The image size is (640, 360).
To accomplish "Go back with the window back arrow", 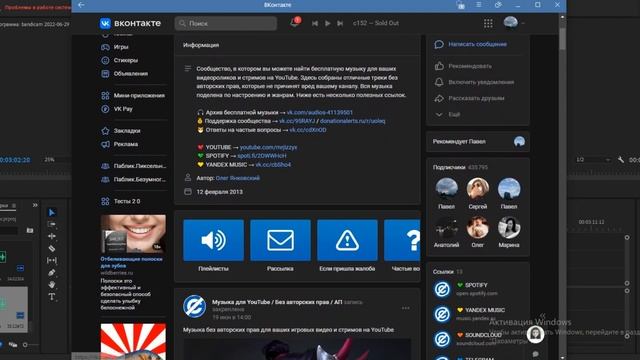I will [81, 5].
